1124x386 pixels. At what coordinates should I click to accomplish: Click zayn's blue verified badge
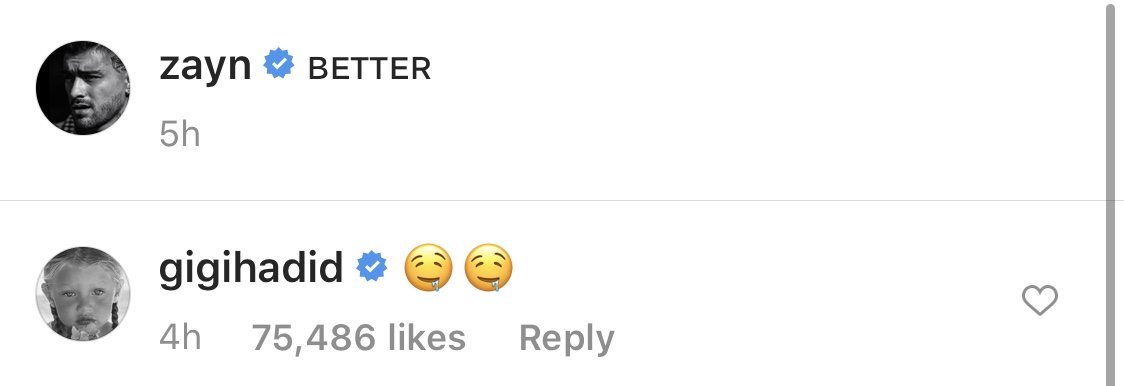(x=279, y=64)
